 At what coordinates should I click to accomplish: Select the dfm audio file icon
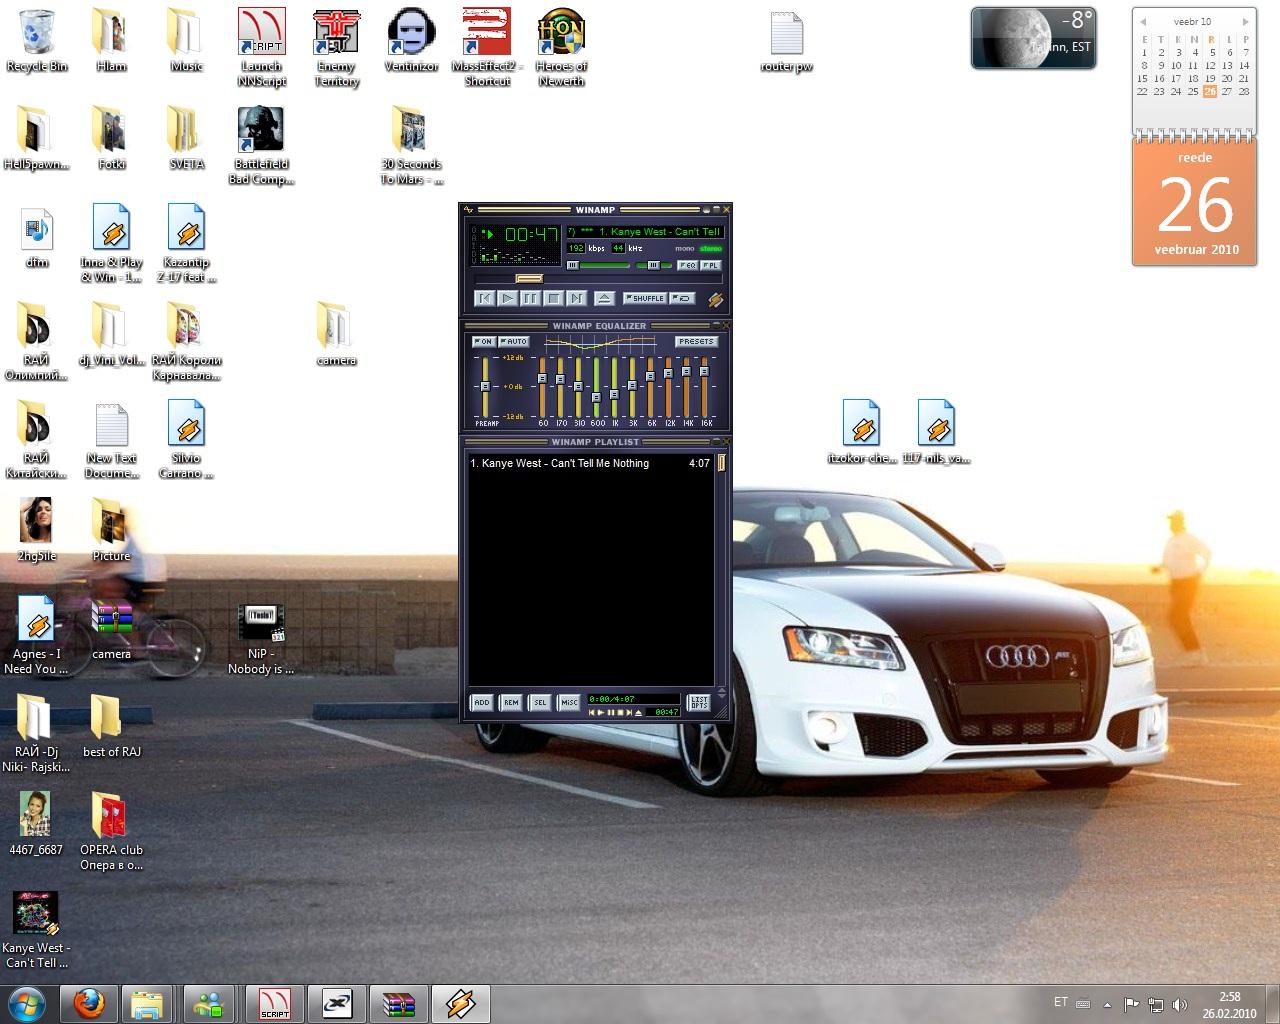[37, 238]
